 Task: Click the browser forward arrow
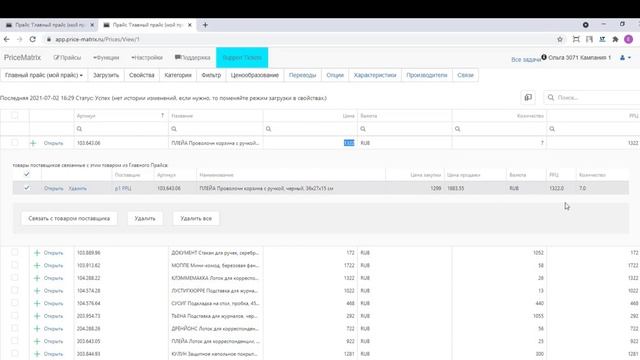coord(20,39)
